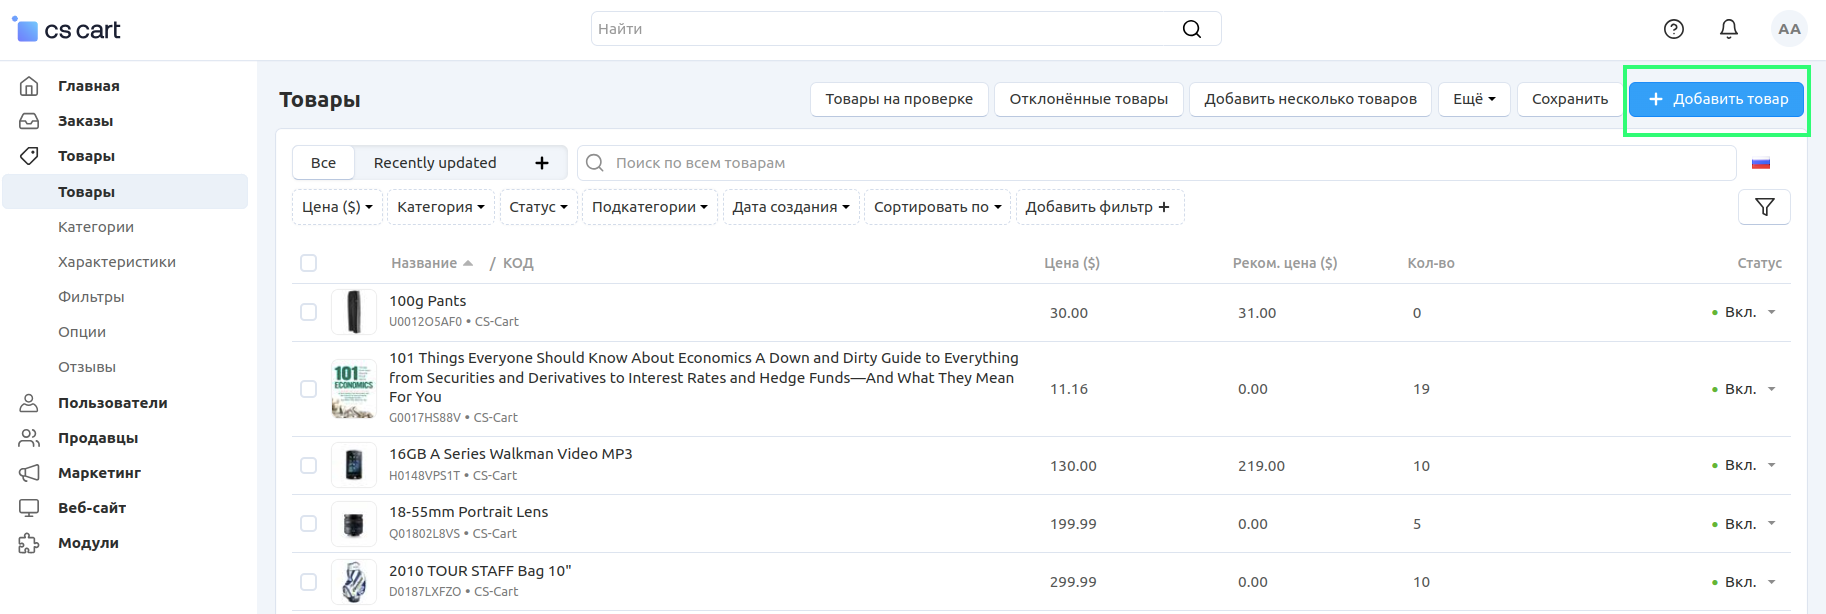
Task: Switch to the Recently updated tab
Action: click(x=435, y=163)
